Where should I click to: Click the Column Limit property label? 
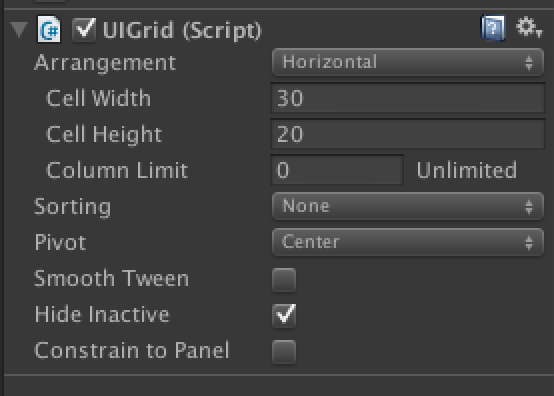pyautogui.click(x=117, y=170)
